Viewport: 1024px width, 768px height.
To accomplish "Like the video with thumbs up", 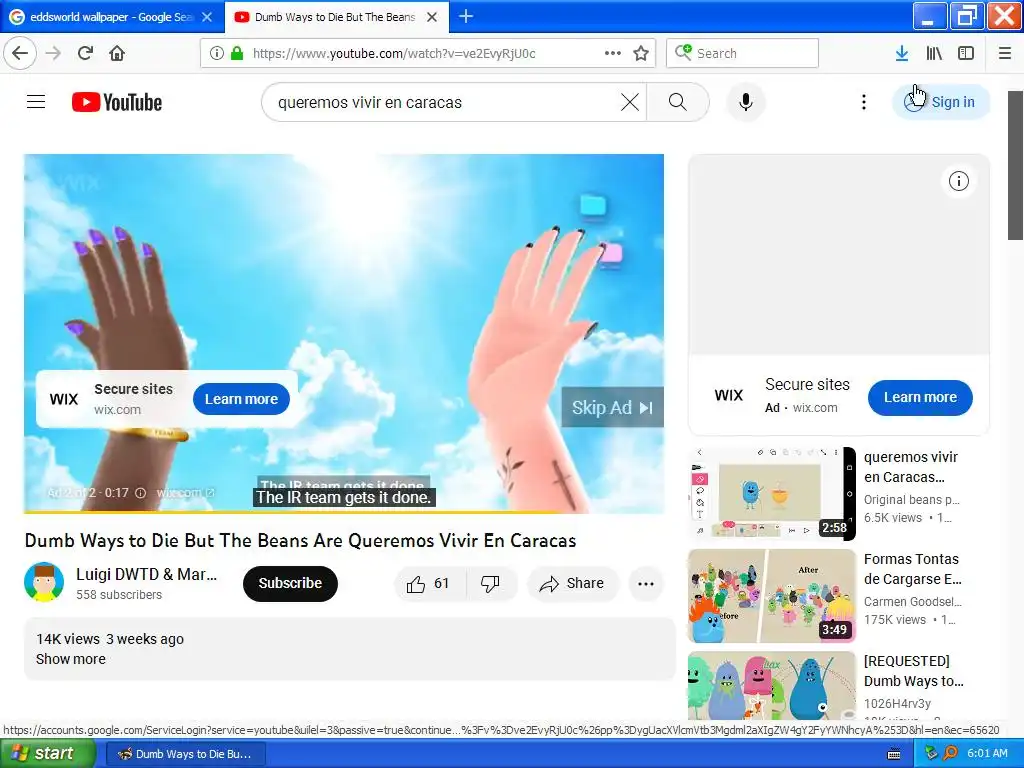I will (430, 583).
